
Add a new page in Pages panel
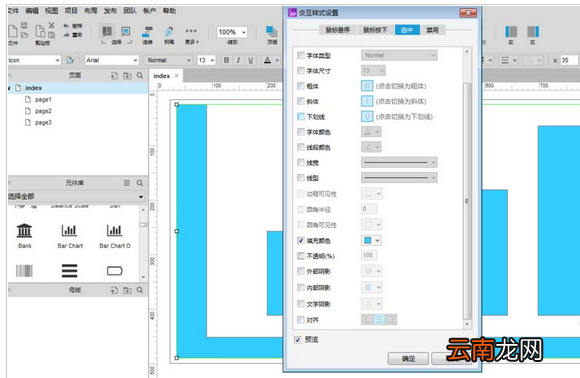[x=114, y=75]
